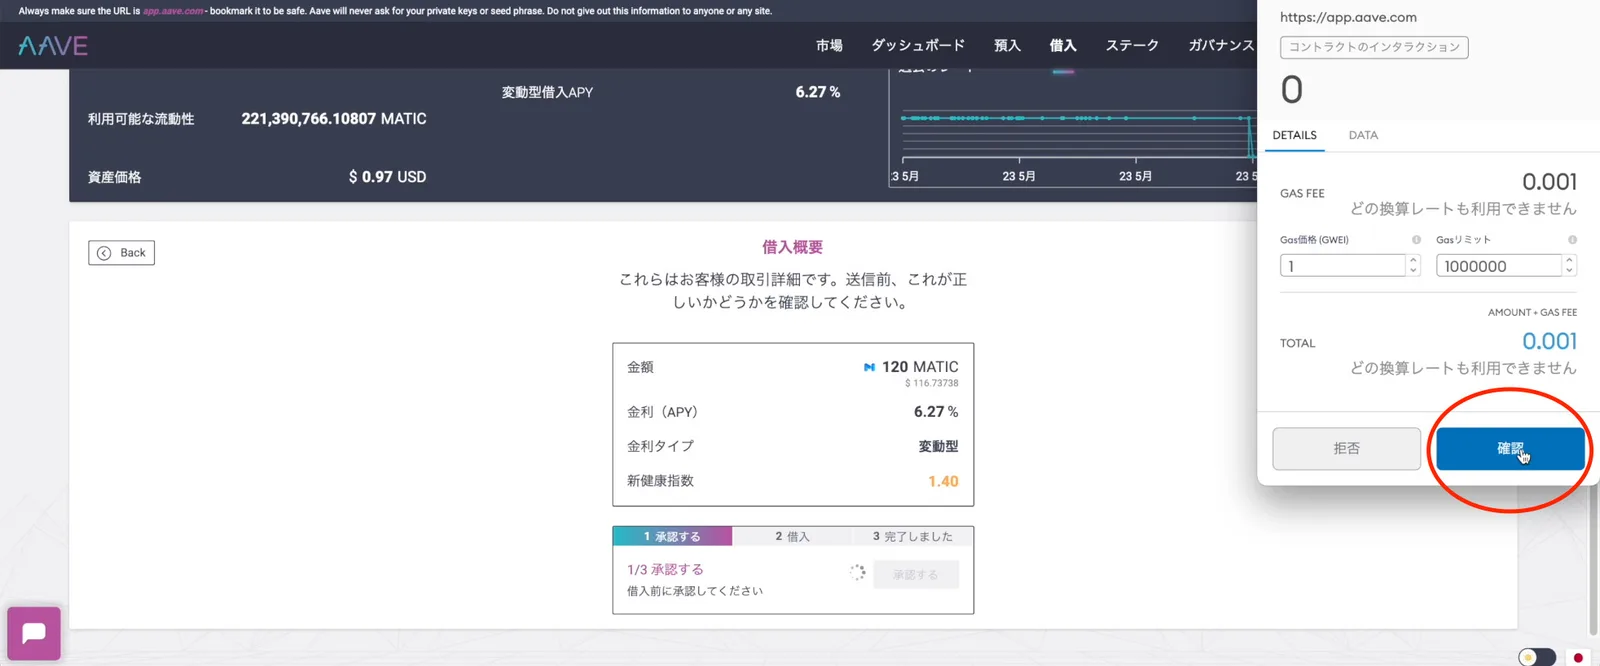Click the 120 MATIC amount value

click(x=920, y=367)
